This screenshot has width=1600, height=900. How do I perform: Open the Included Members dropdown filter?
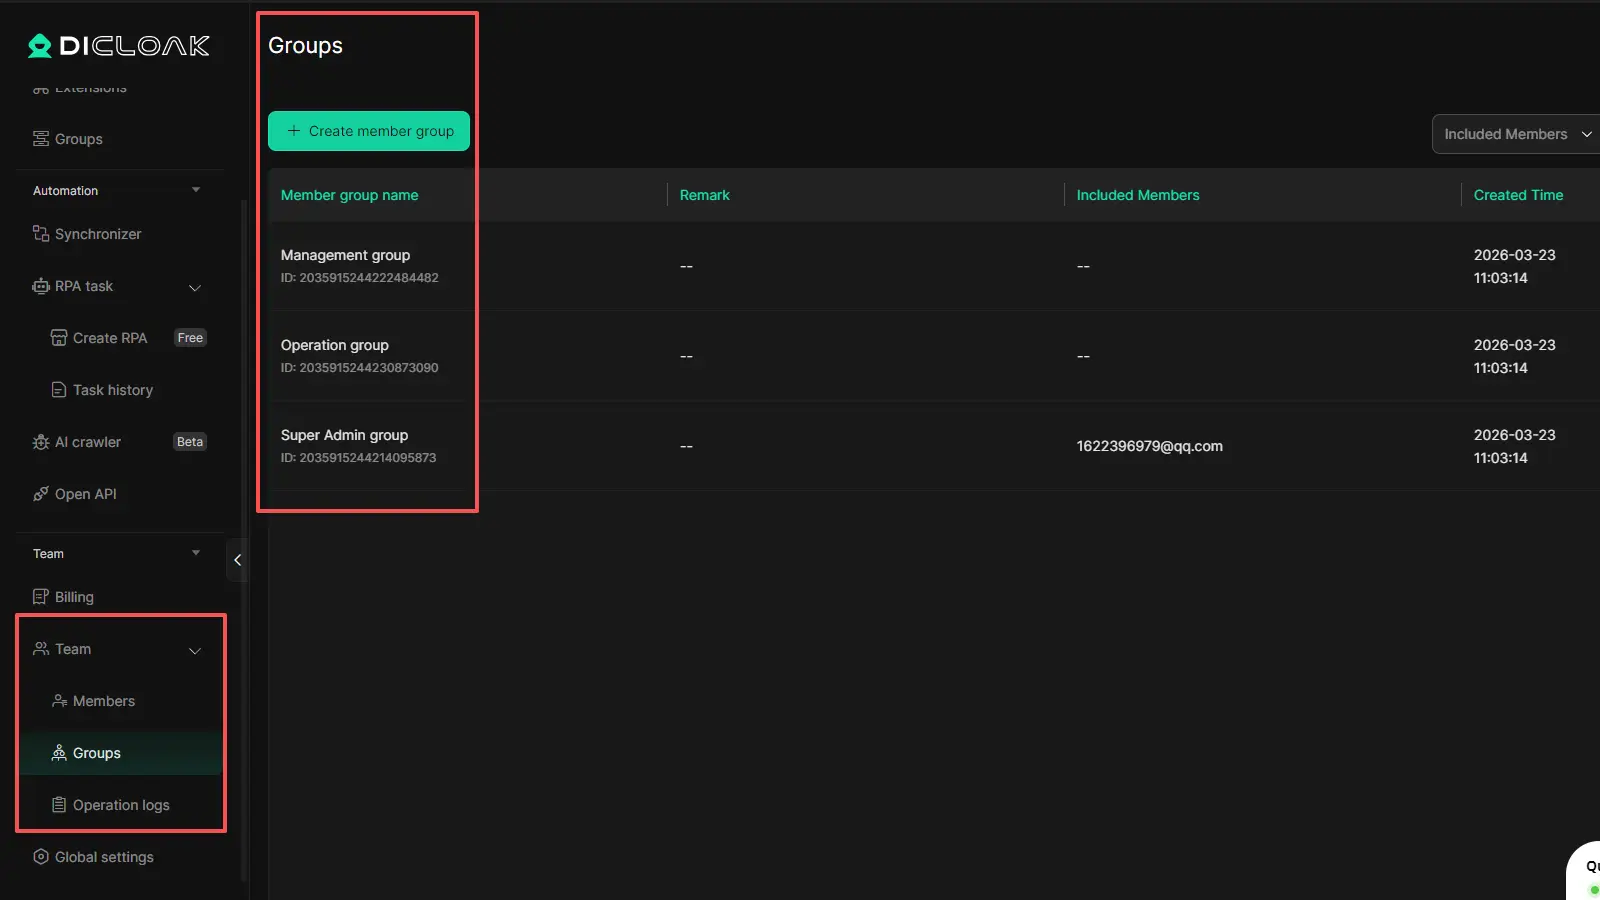click(1515, 134)
